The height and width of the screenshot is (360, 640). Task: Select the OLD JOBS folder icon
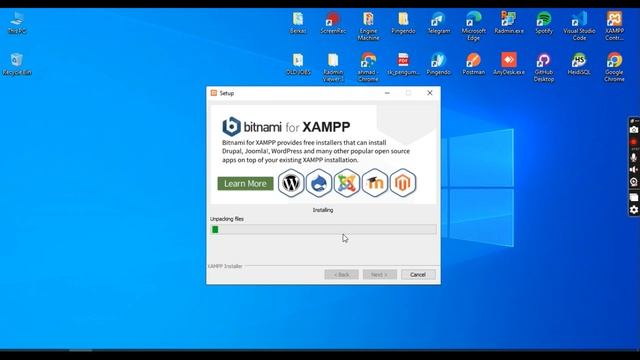coord(298,64)
